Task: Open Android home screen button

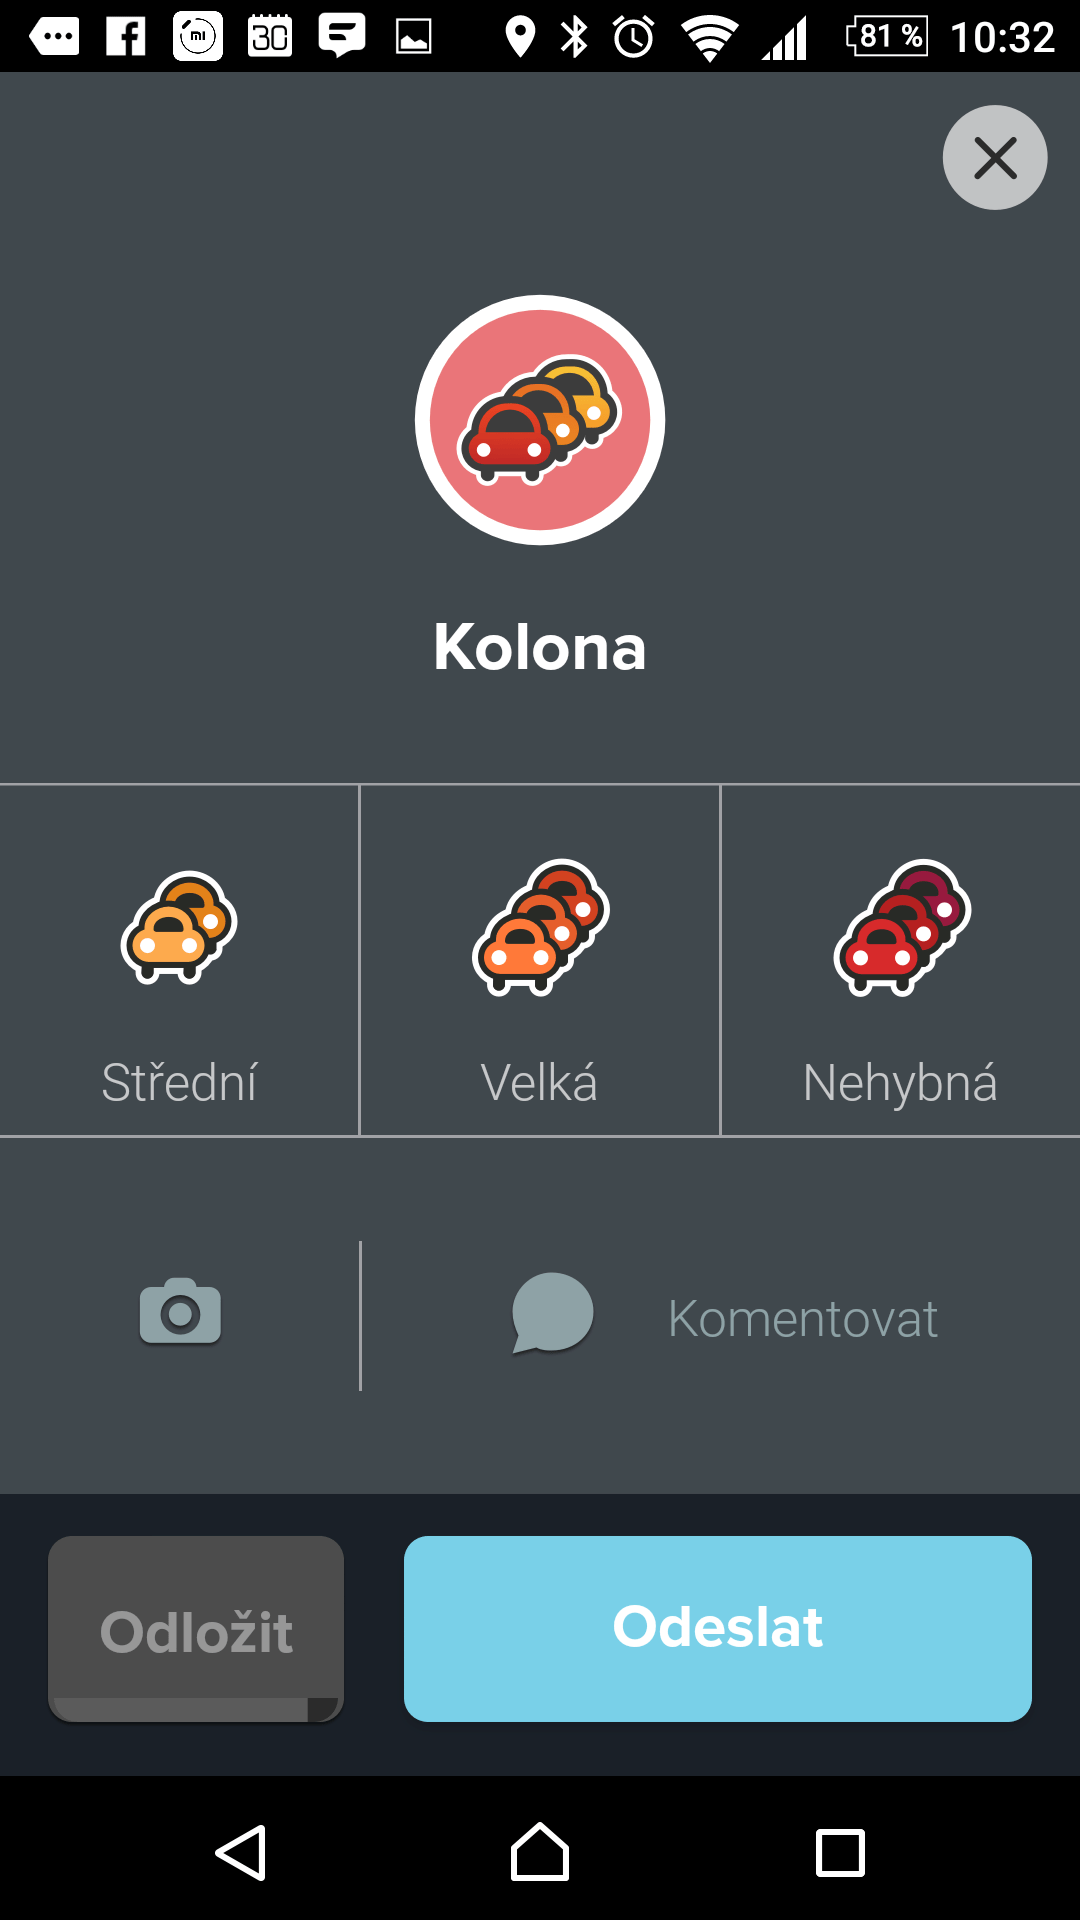Action: [x=540, y=1853]
